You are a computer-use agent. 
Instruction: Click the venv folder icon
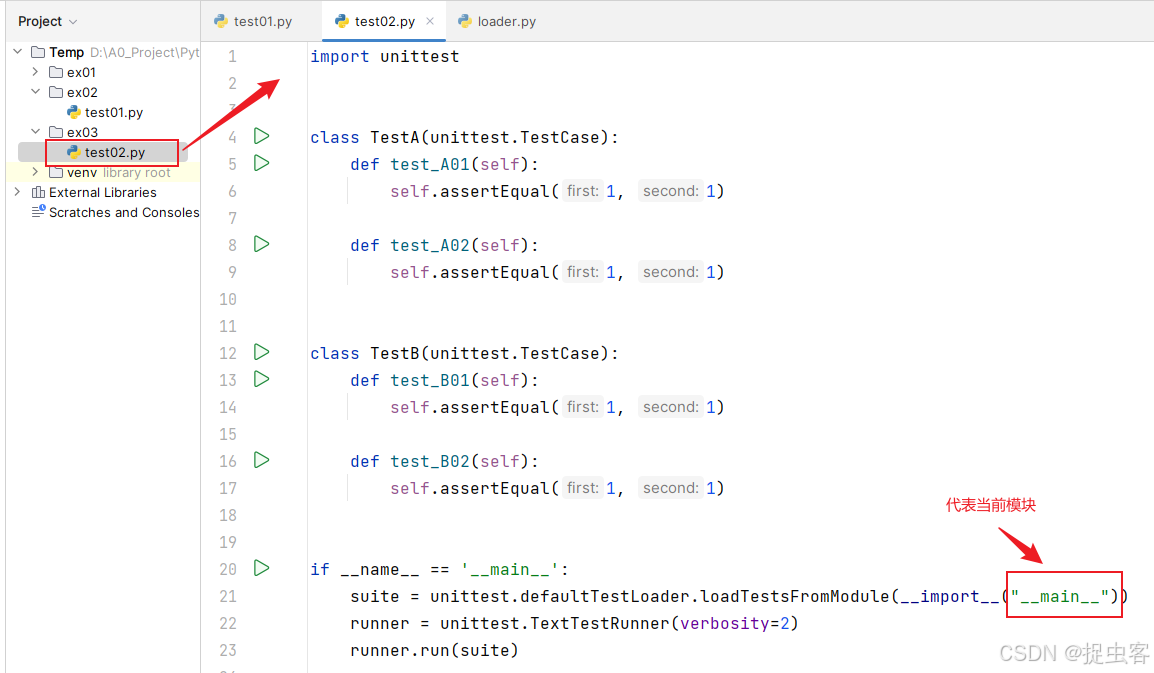click(56, 172)
